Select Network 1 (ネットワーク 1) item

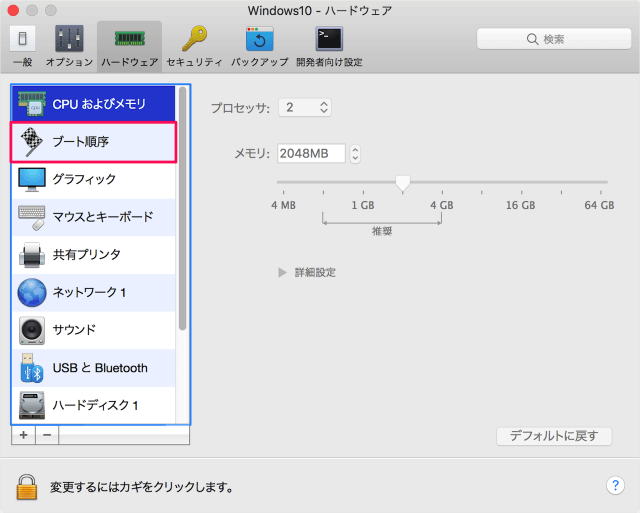point(93,292)
